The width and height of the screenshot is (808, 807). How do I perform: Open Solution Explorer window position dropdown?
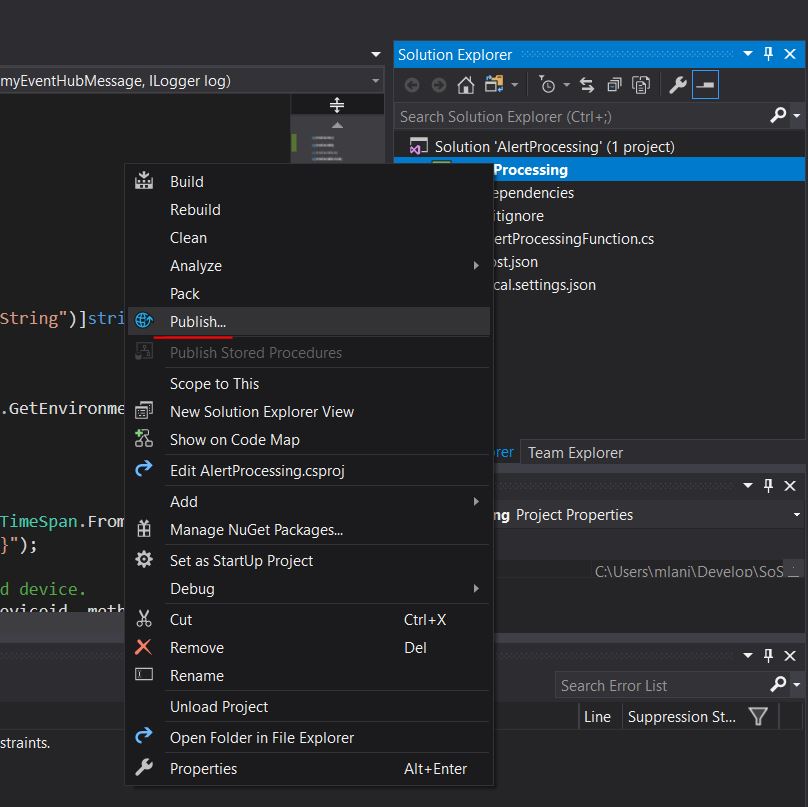(x=748, y=54)
